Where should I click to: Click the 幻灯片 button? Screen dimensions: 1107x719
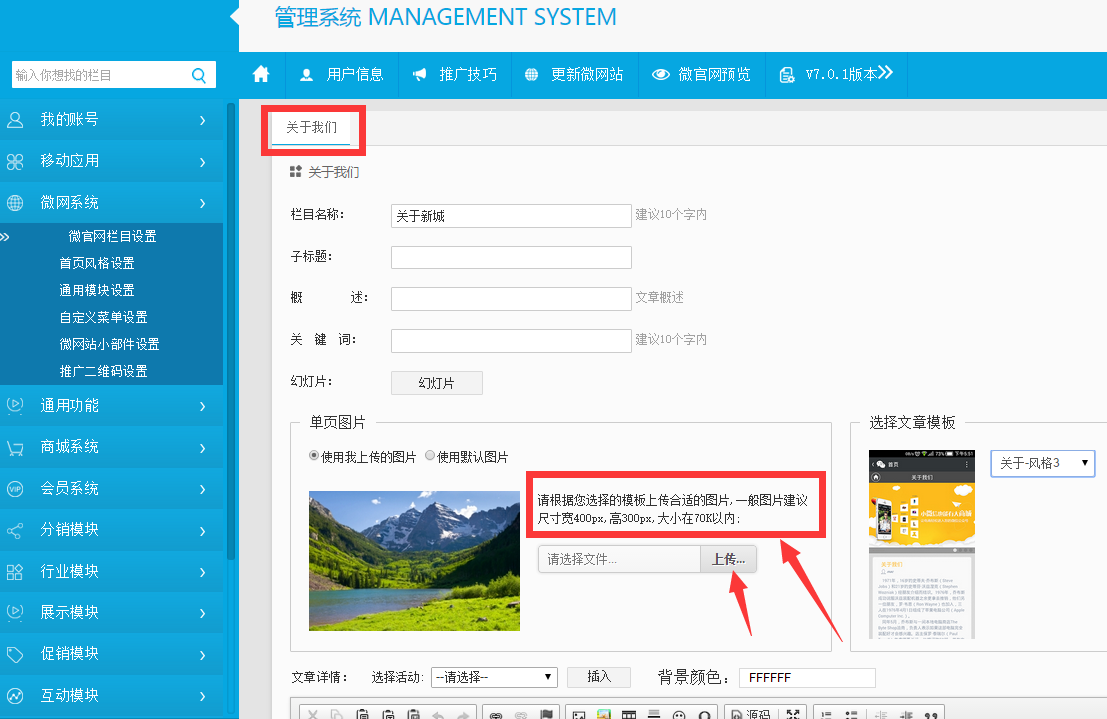436,383
